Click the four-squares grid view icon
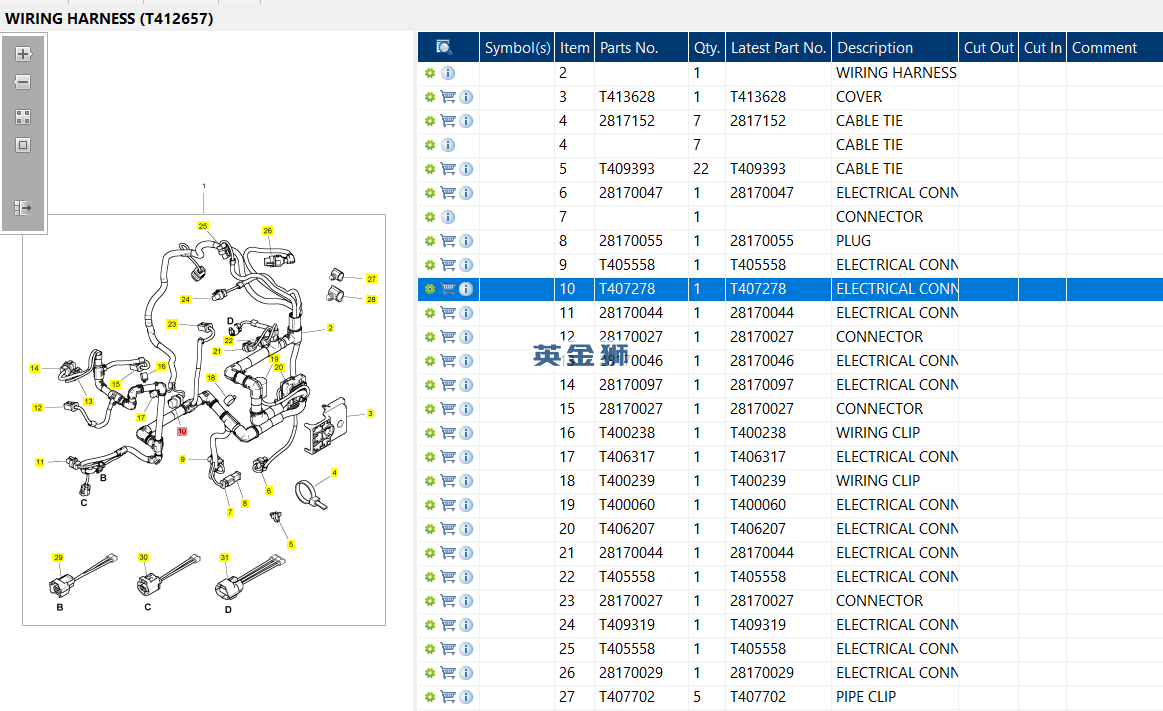This screenshot has height=711, width=1163. (x=23, y=117)
